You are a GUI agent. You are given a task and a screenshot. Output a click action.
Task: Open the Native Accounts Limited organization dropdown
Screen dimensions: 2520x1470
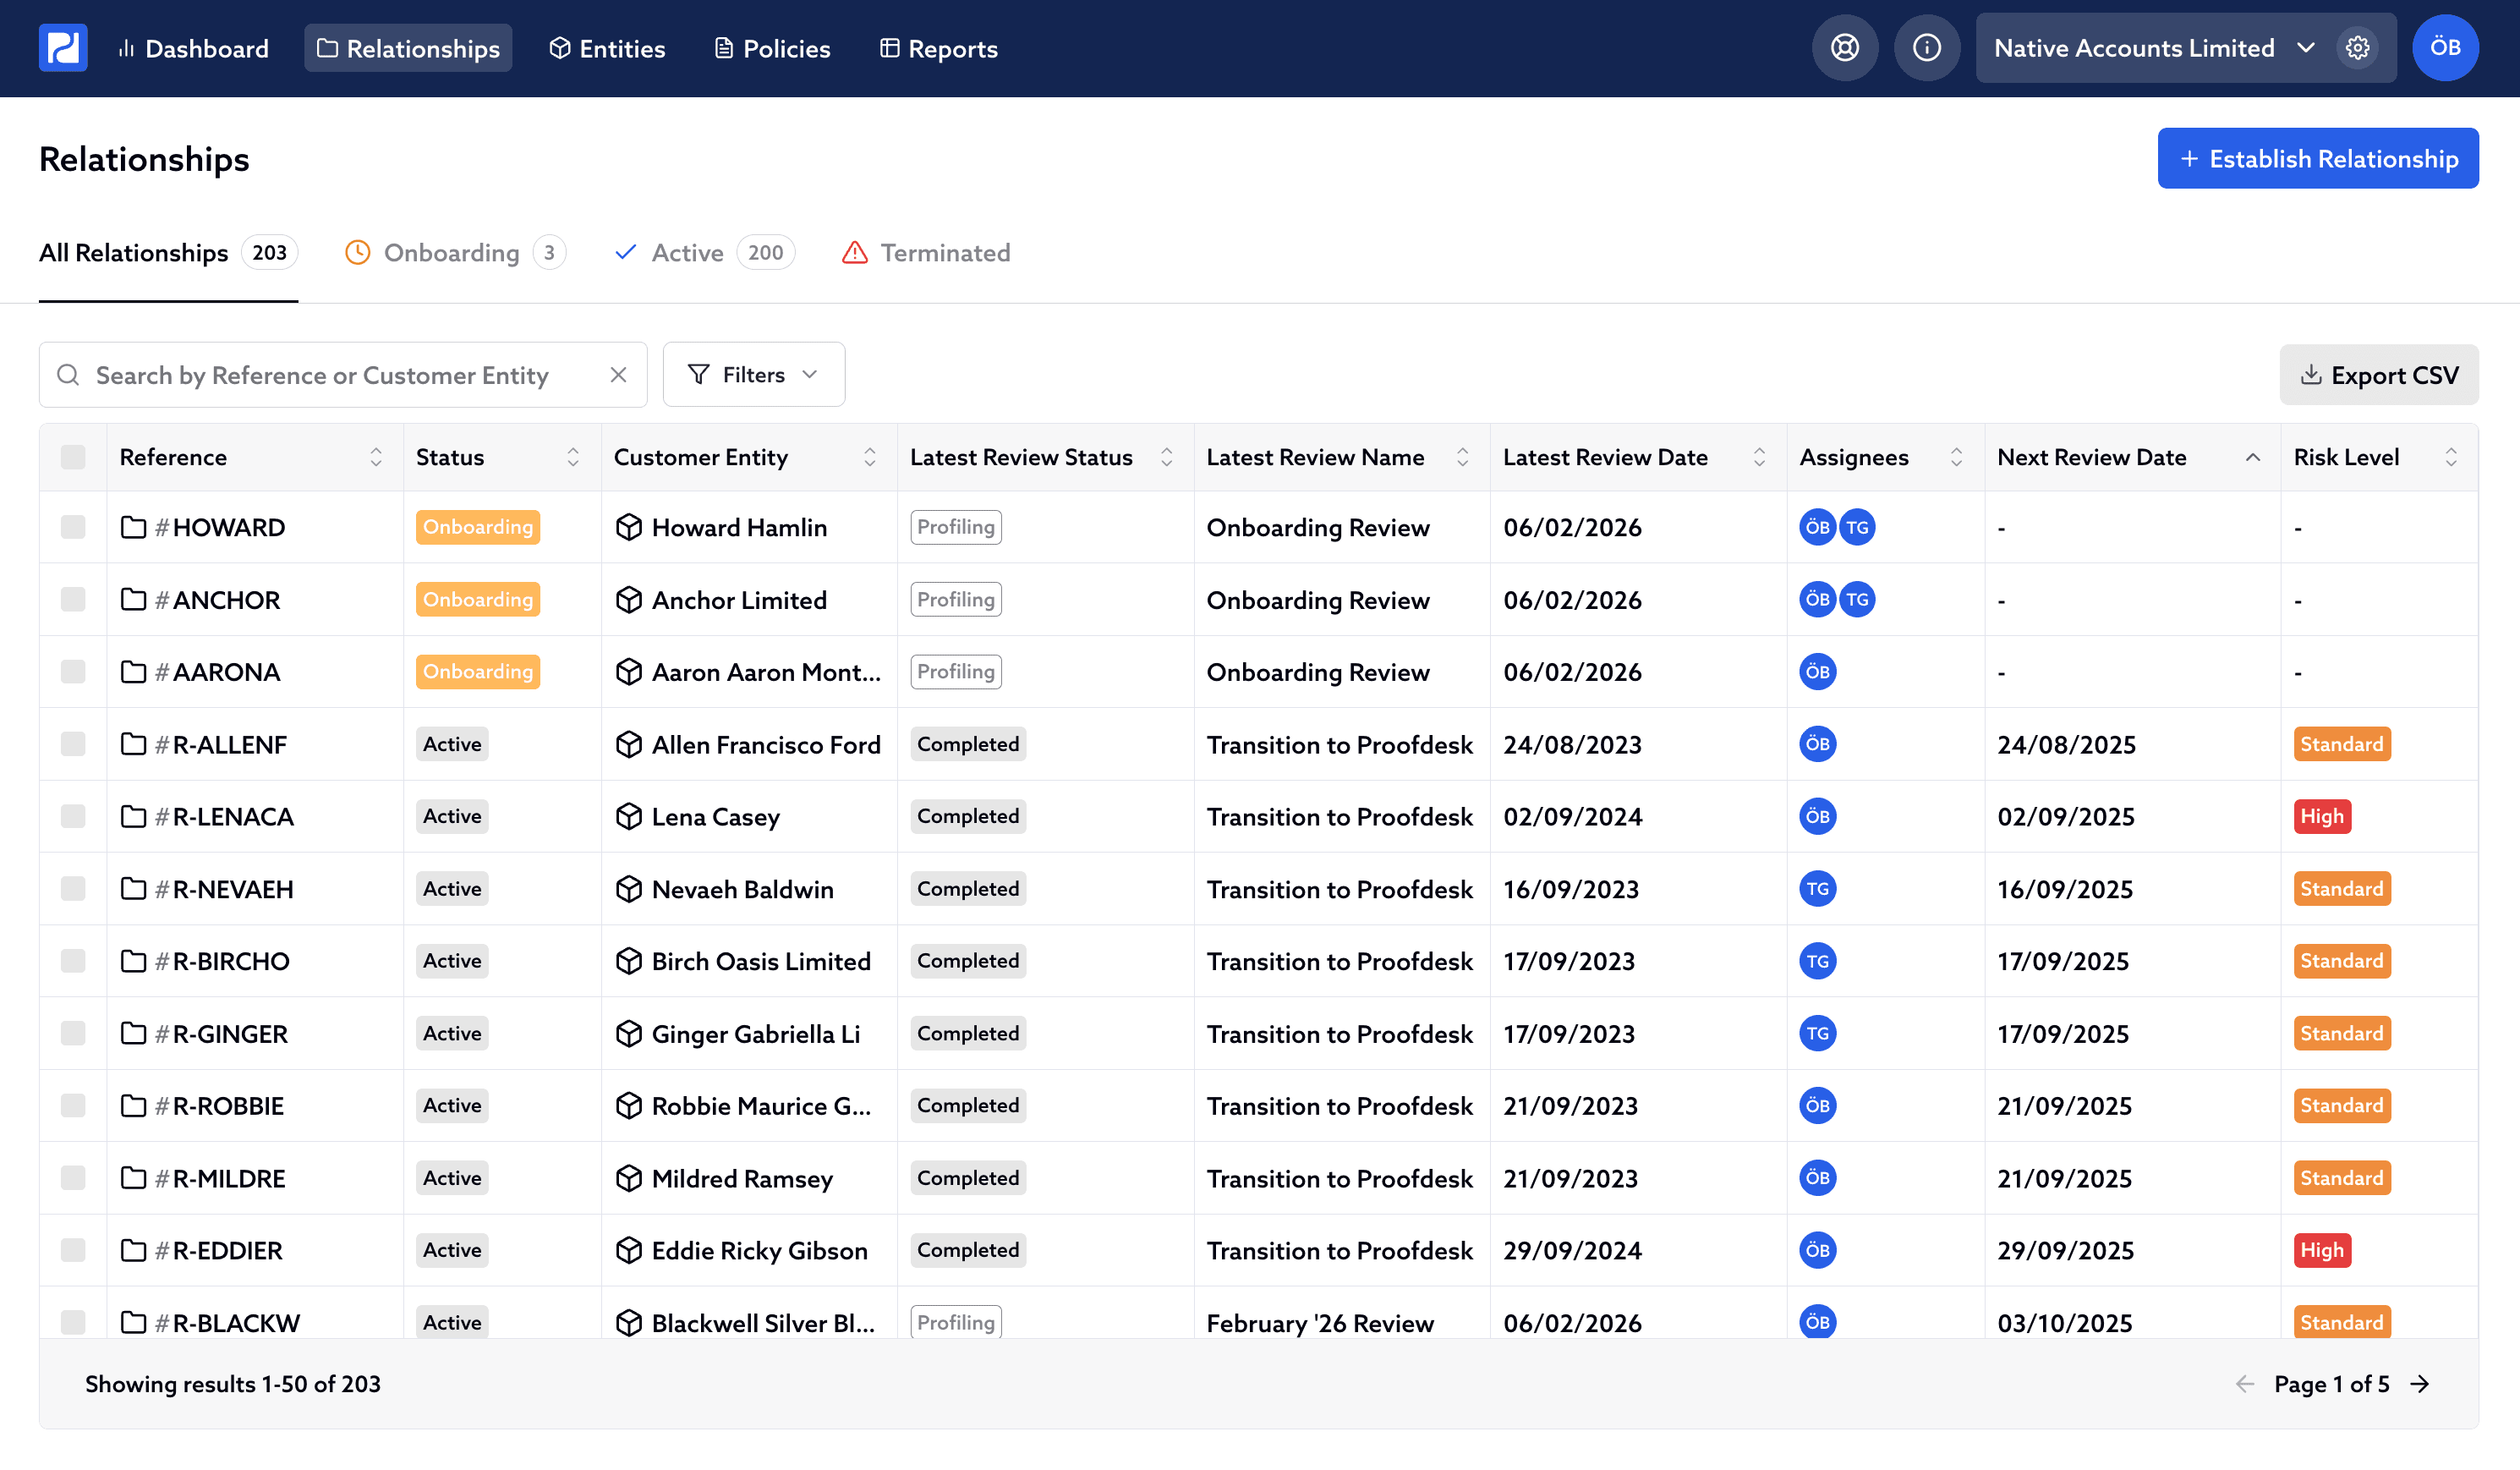click(2307, 47)
